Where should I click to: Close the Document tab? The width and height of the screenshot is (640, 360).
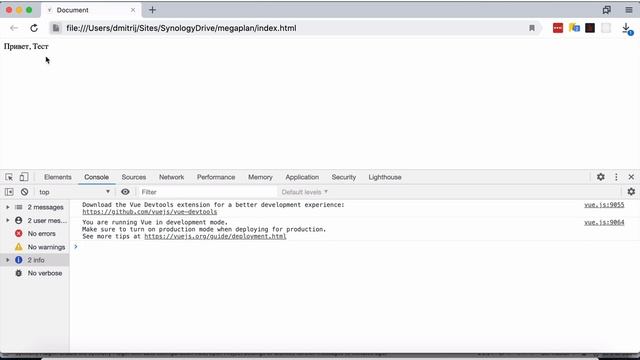click(x=133, y=10)
